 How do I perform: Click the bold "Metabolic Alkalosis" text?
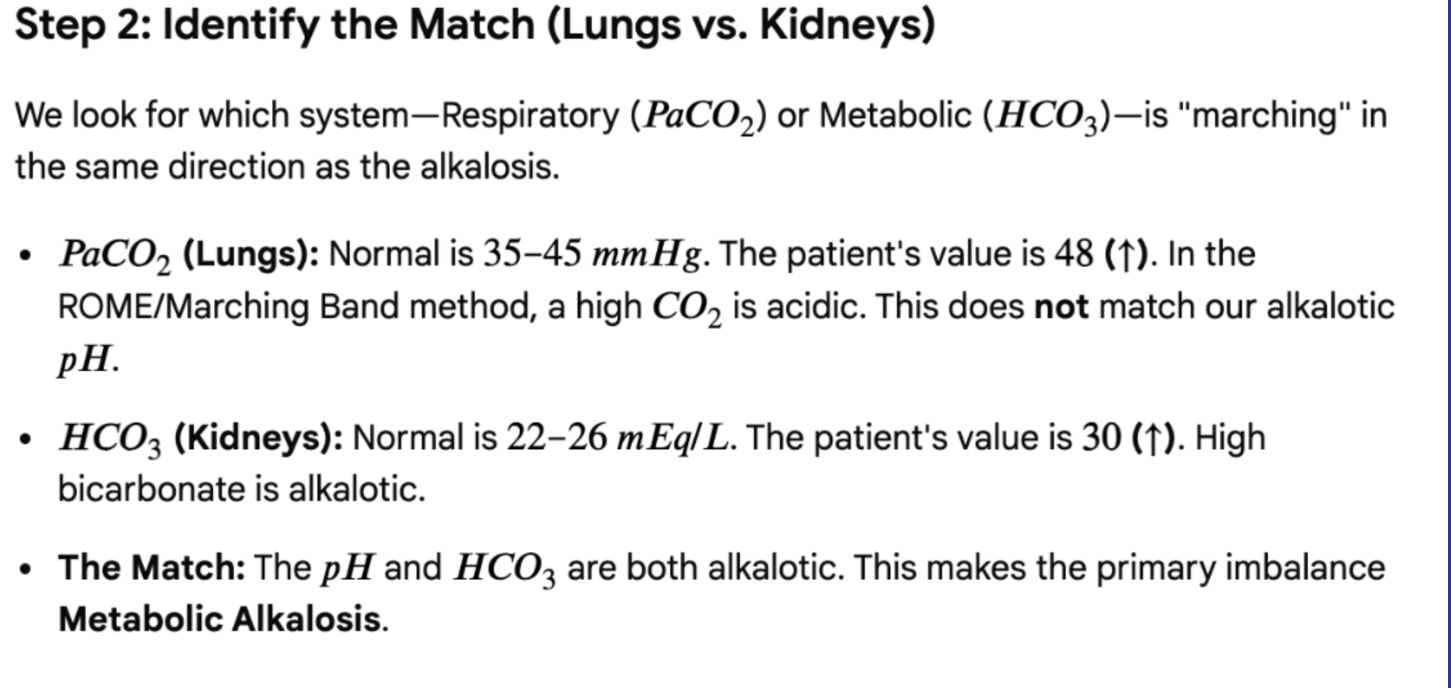pos(220,620)
